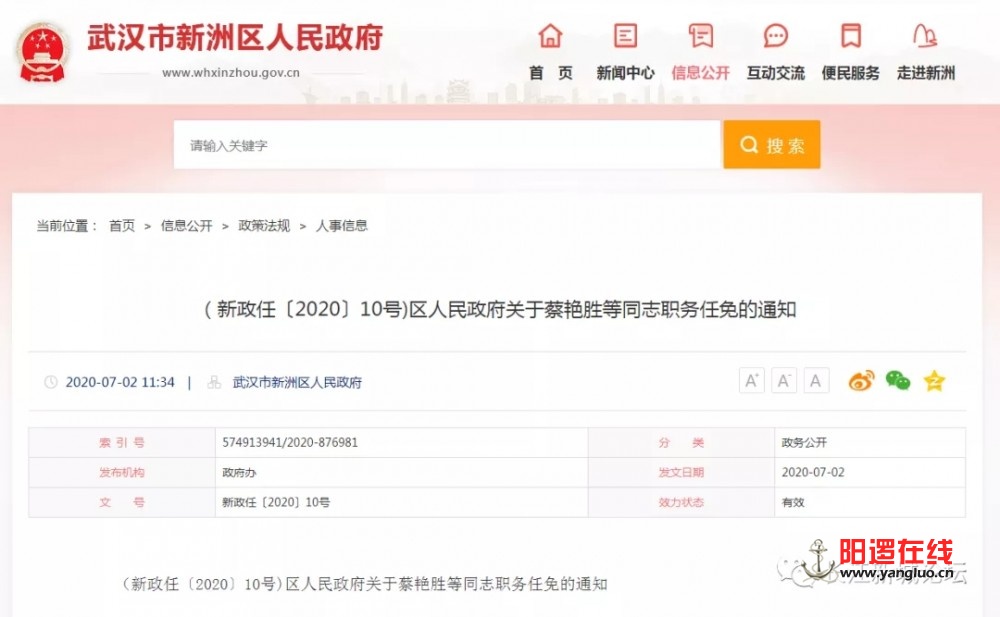
Task: Click the national emblem logo
Action: 42,53
